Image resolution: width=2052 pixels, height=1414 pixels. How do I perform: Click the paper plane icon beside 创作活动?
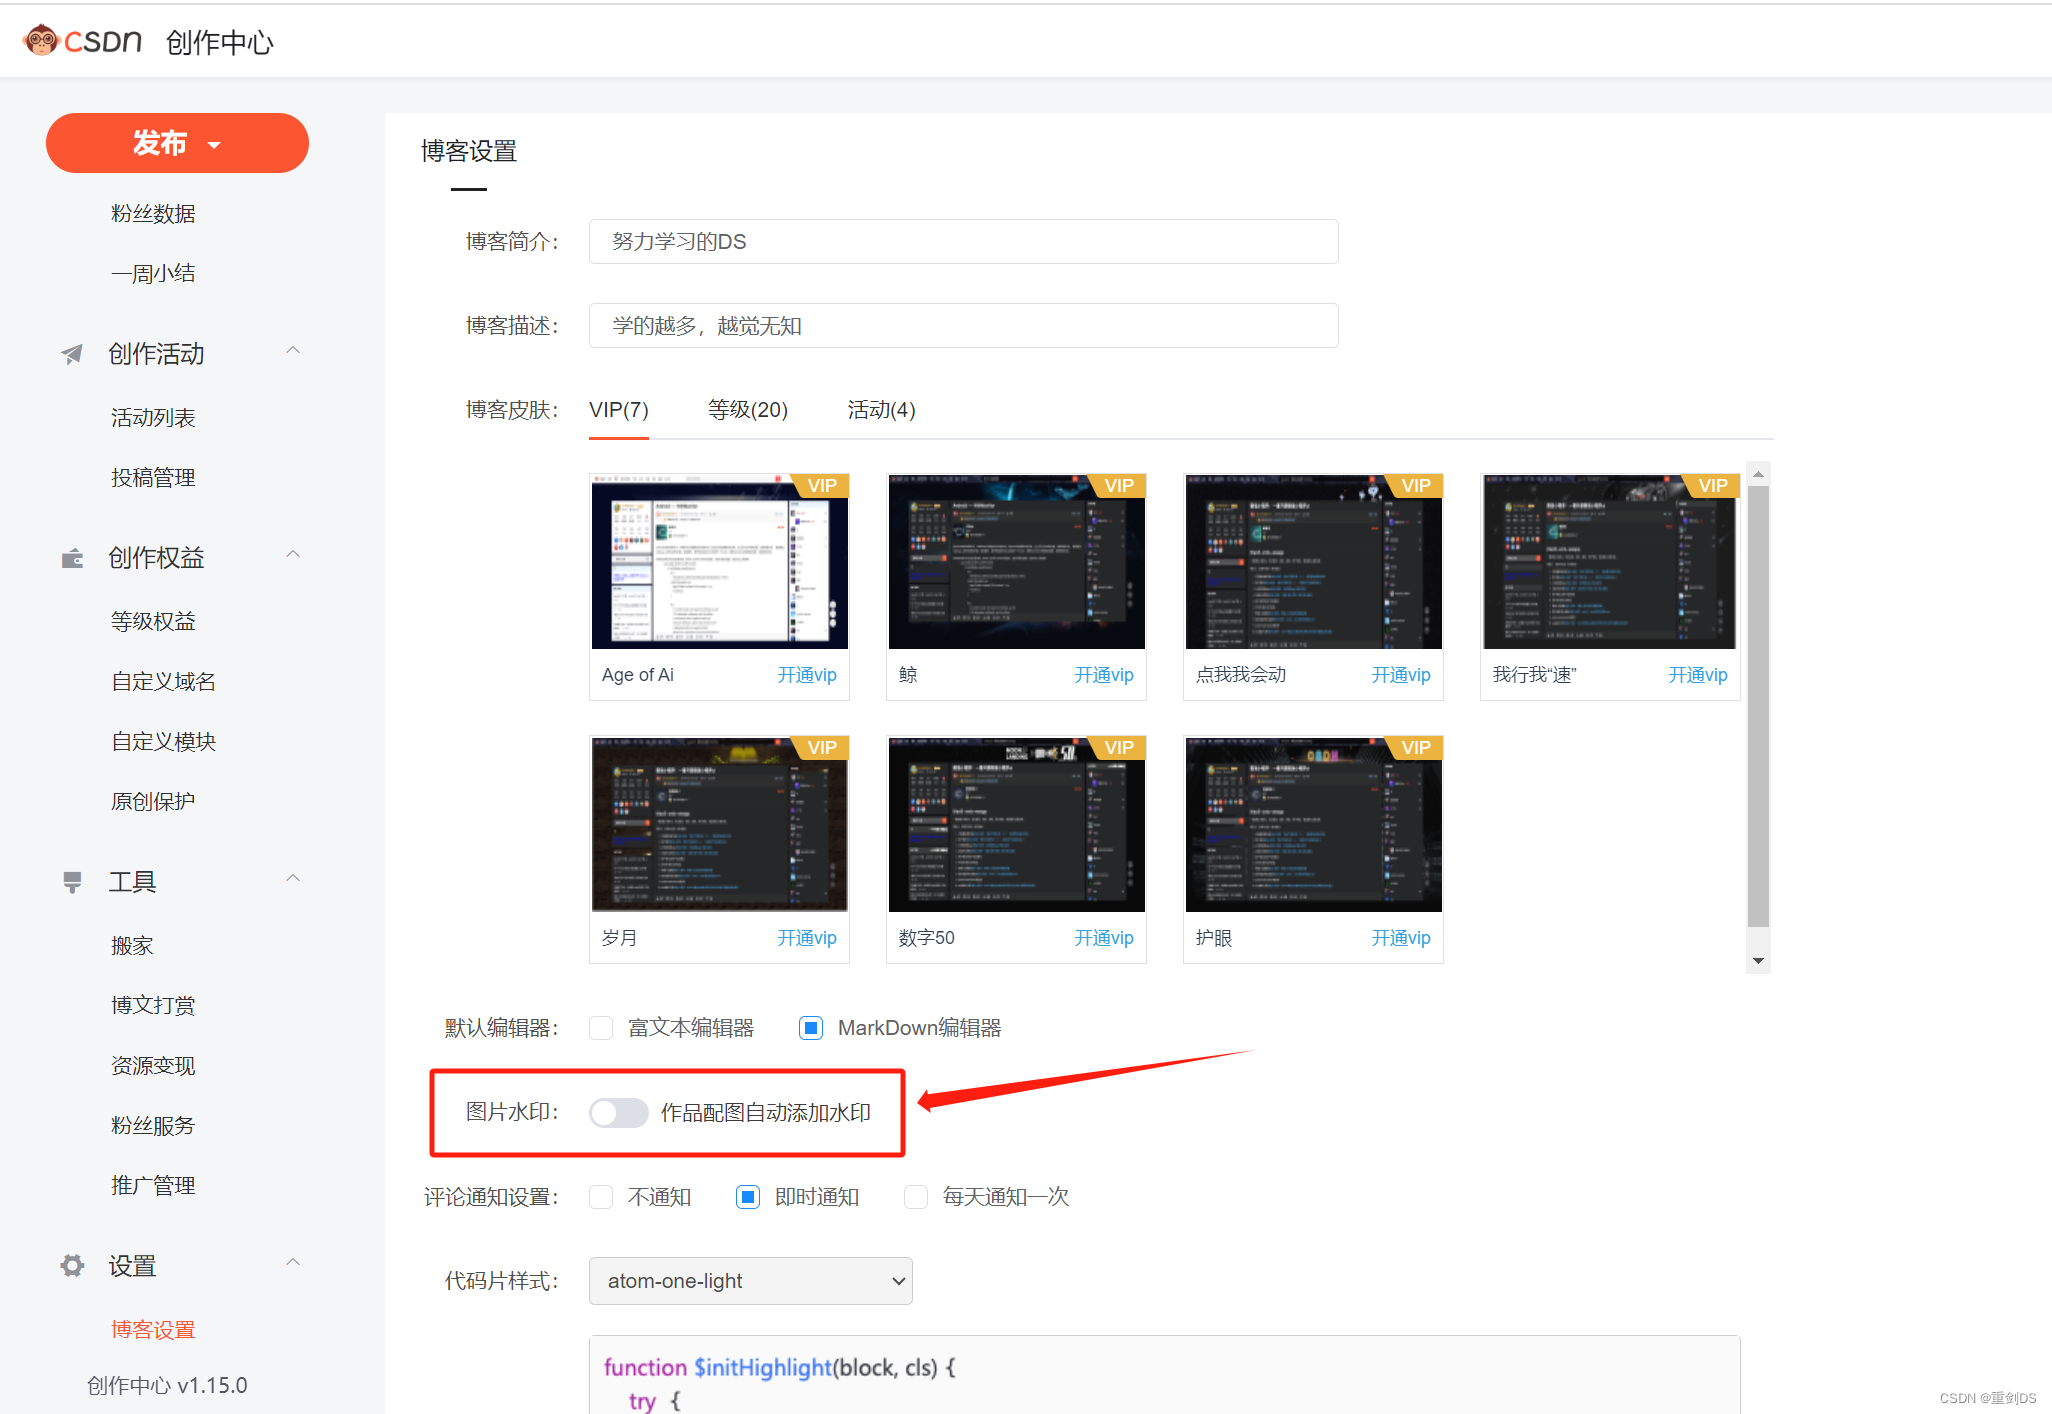coord(72,354)
